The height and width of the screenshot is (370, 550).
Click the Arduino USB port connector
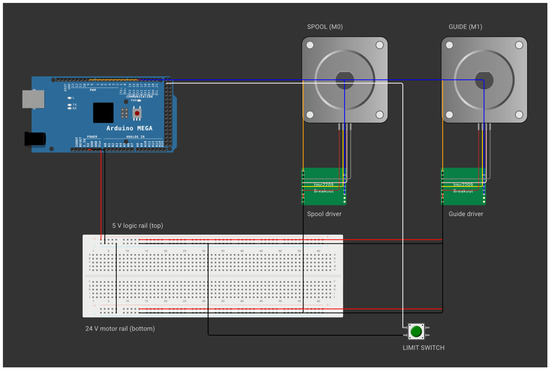pos(33,99)
